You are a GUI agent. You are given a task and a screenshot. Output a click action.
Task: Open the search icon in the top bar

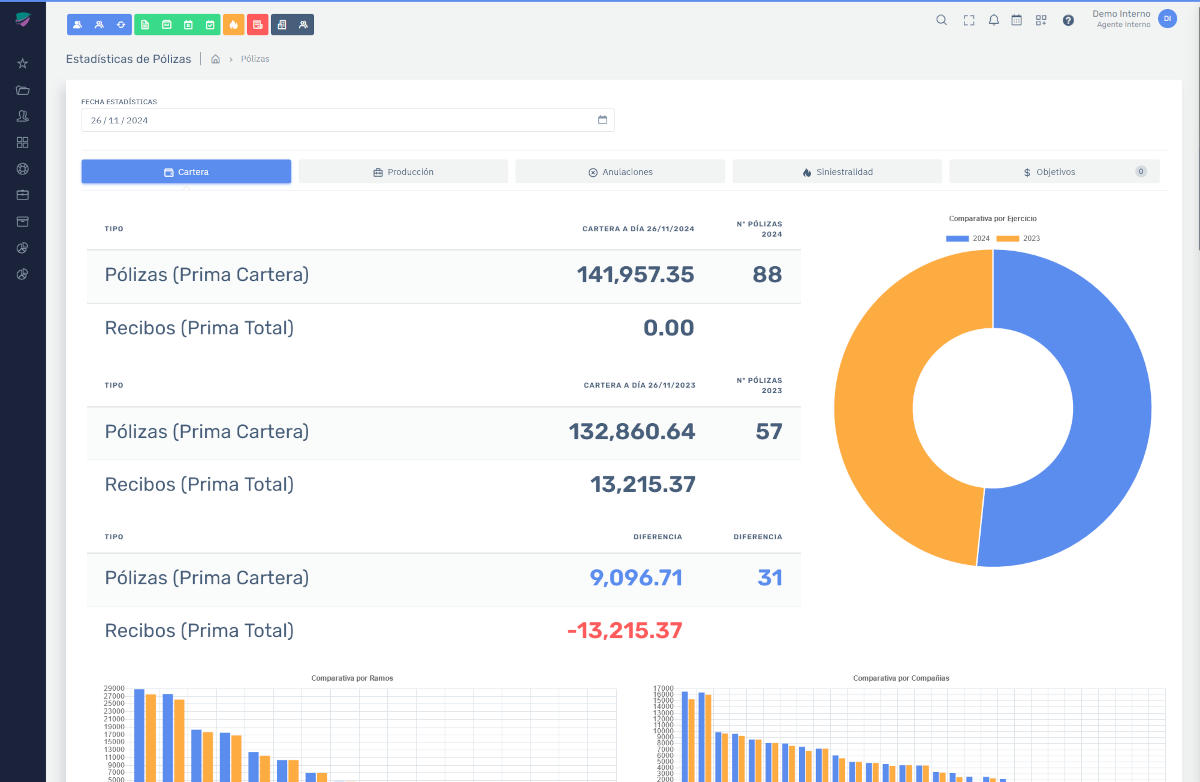click(941, 20)
